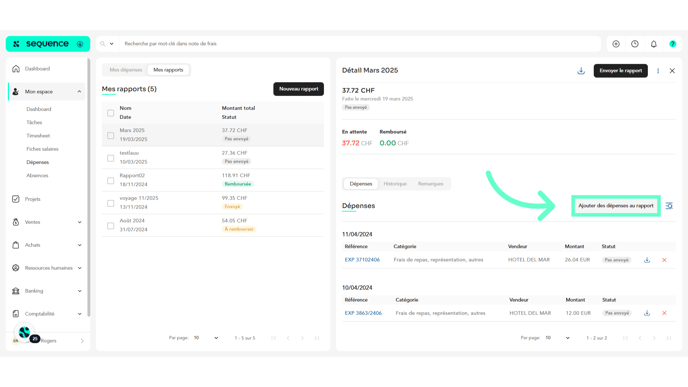Remove expense EXP 3863/2406 with red X
The width and height of the screenshot is (688, 387).
[664, 313]
